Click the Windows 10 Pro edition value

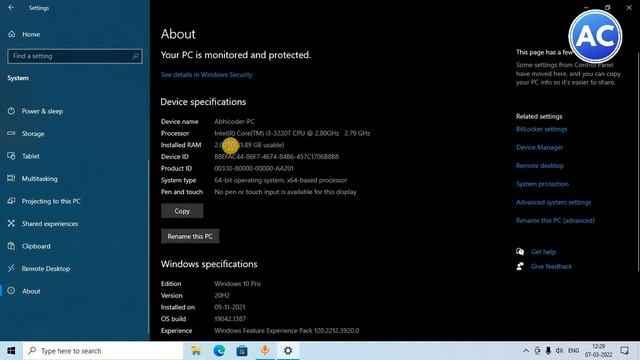tap(238, 284)
